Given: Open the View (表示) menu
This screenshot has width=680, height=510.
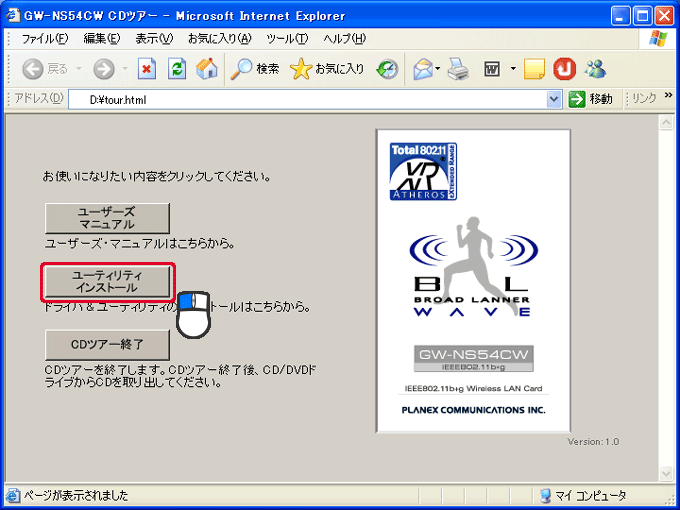Looking at the screenshot, I should pos(154,39).
